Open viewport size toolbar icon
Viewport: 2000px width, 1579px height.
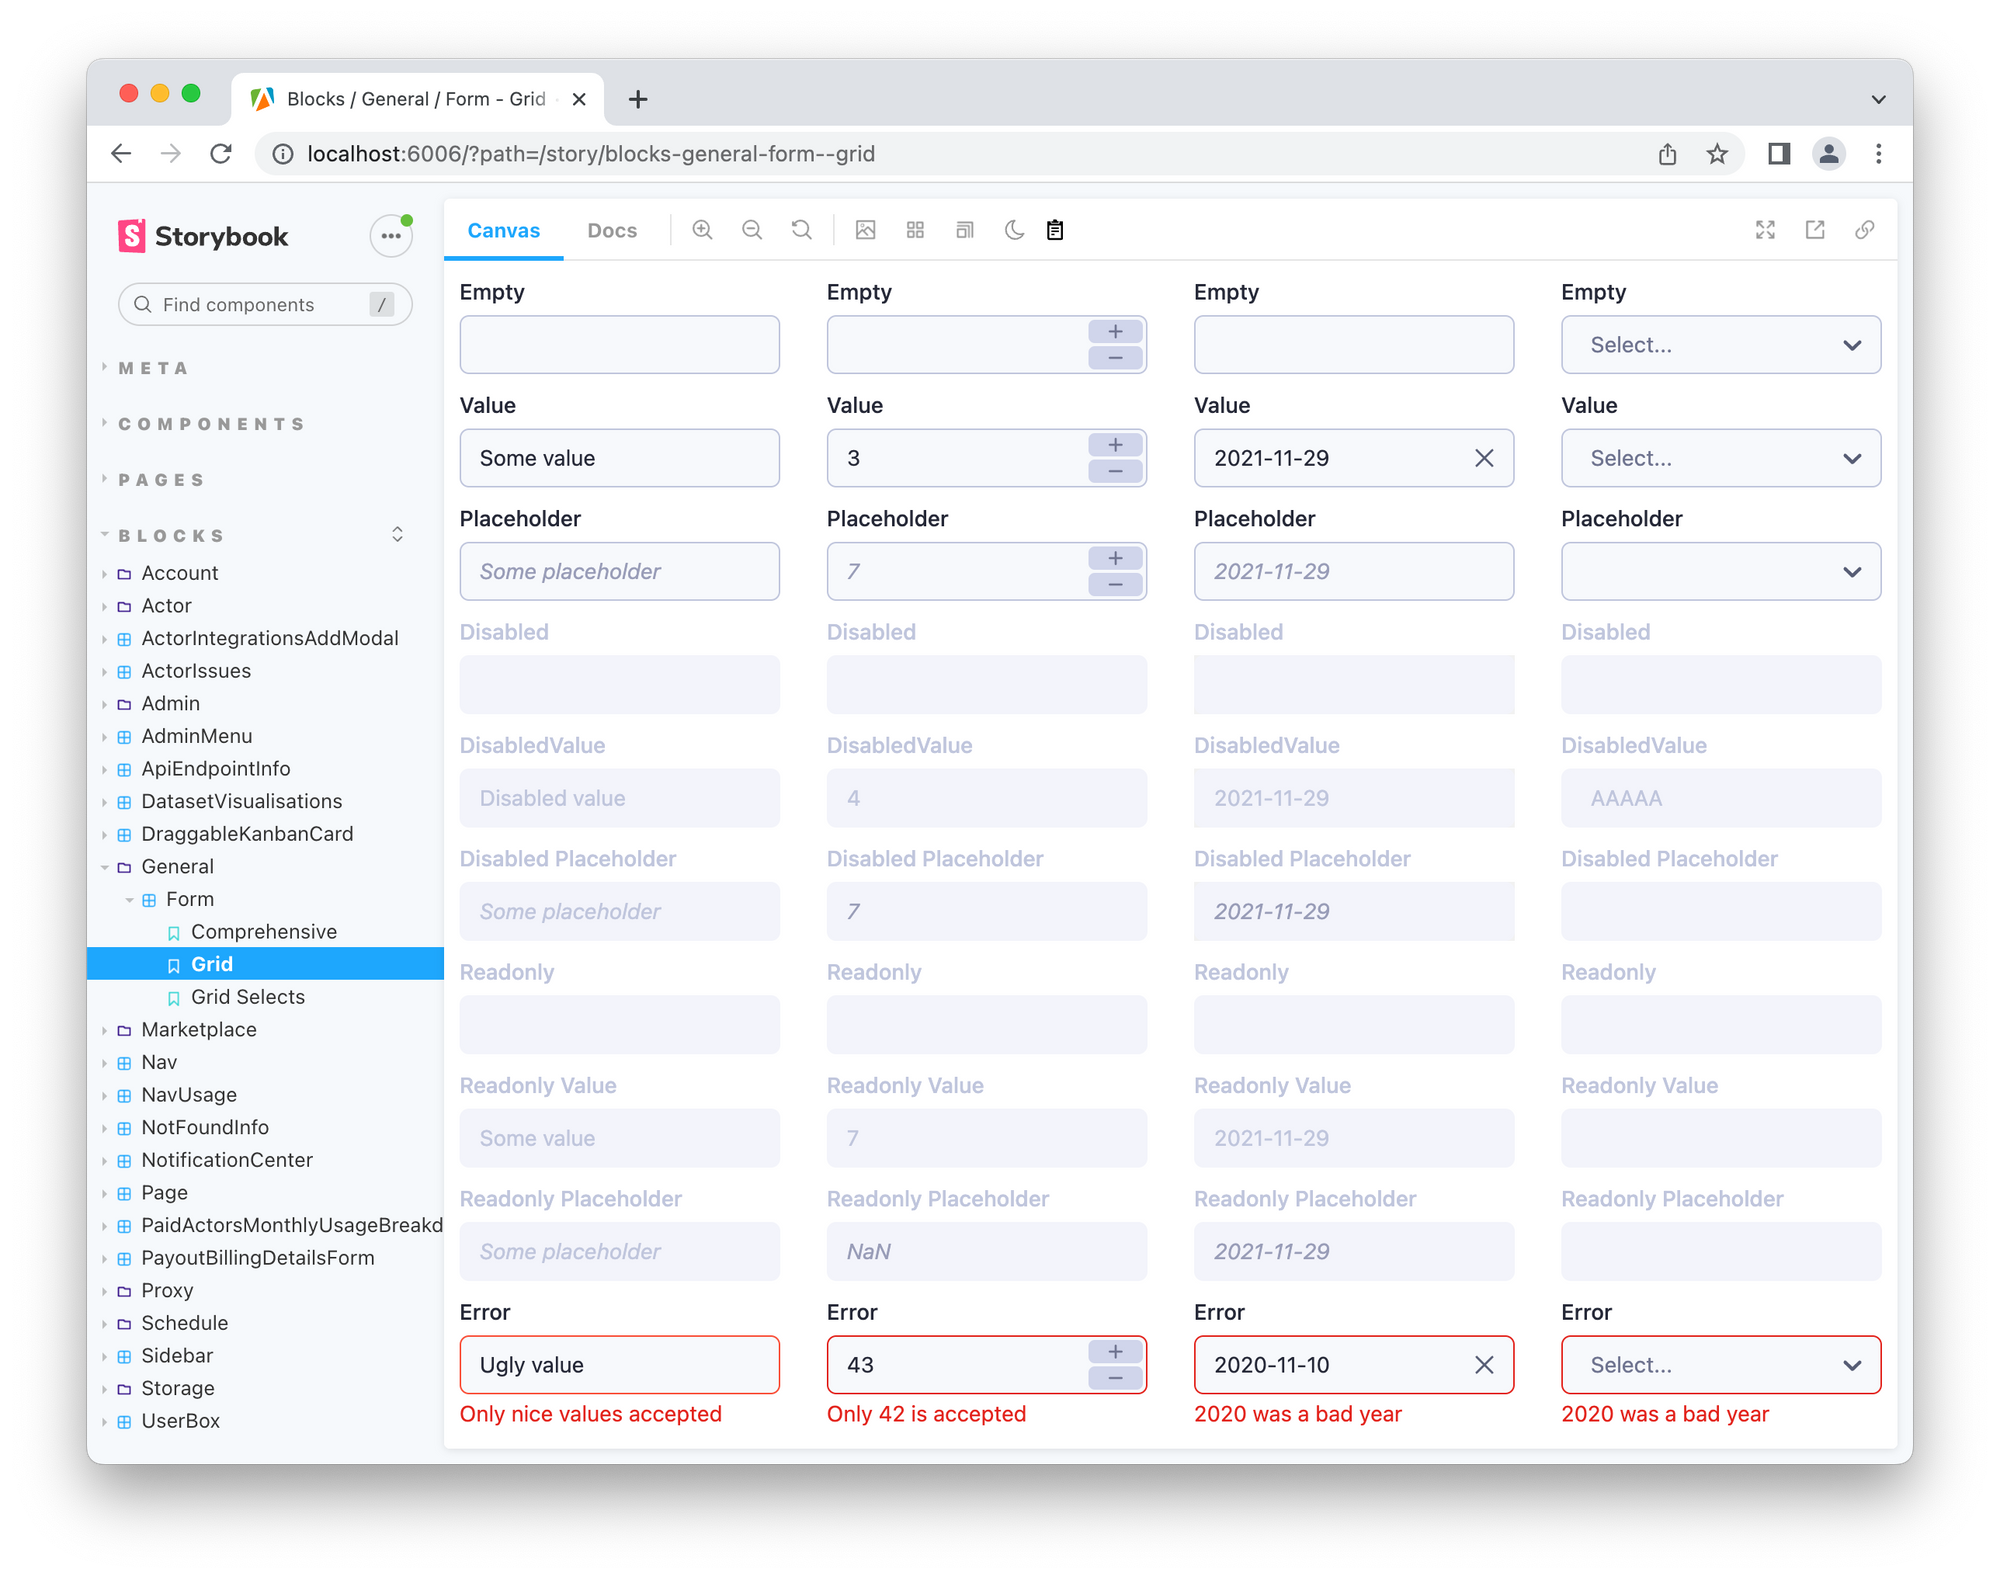coord(965,230)
